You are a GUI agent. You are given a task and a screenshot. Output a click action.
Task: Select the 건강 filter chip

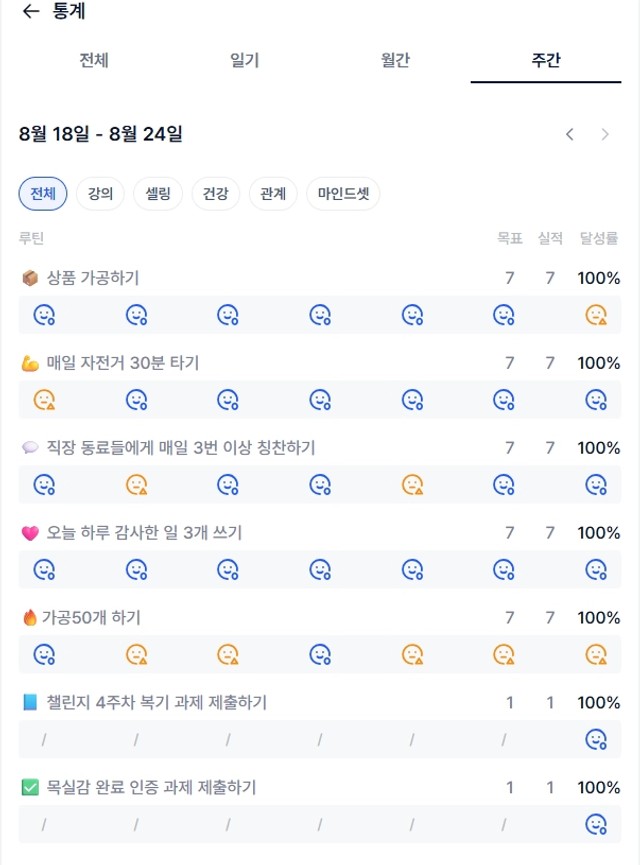(x=216, y=194)
